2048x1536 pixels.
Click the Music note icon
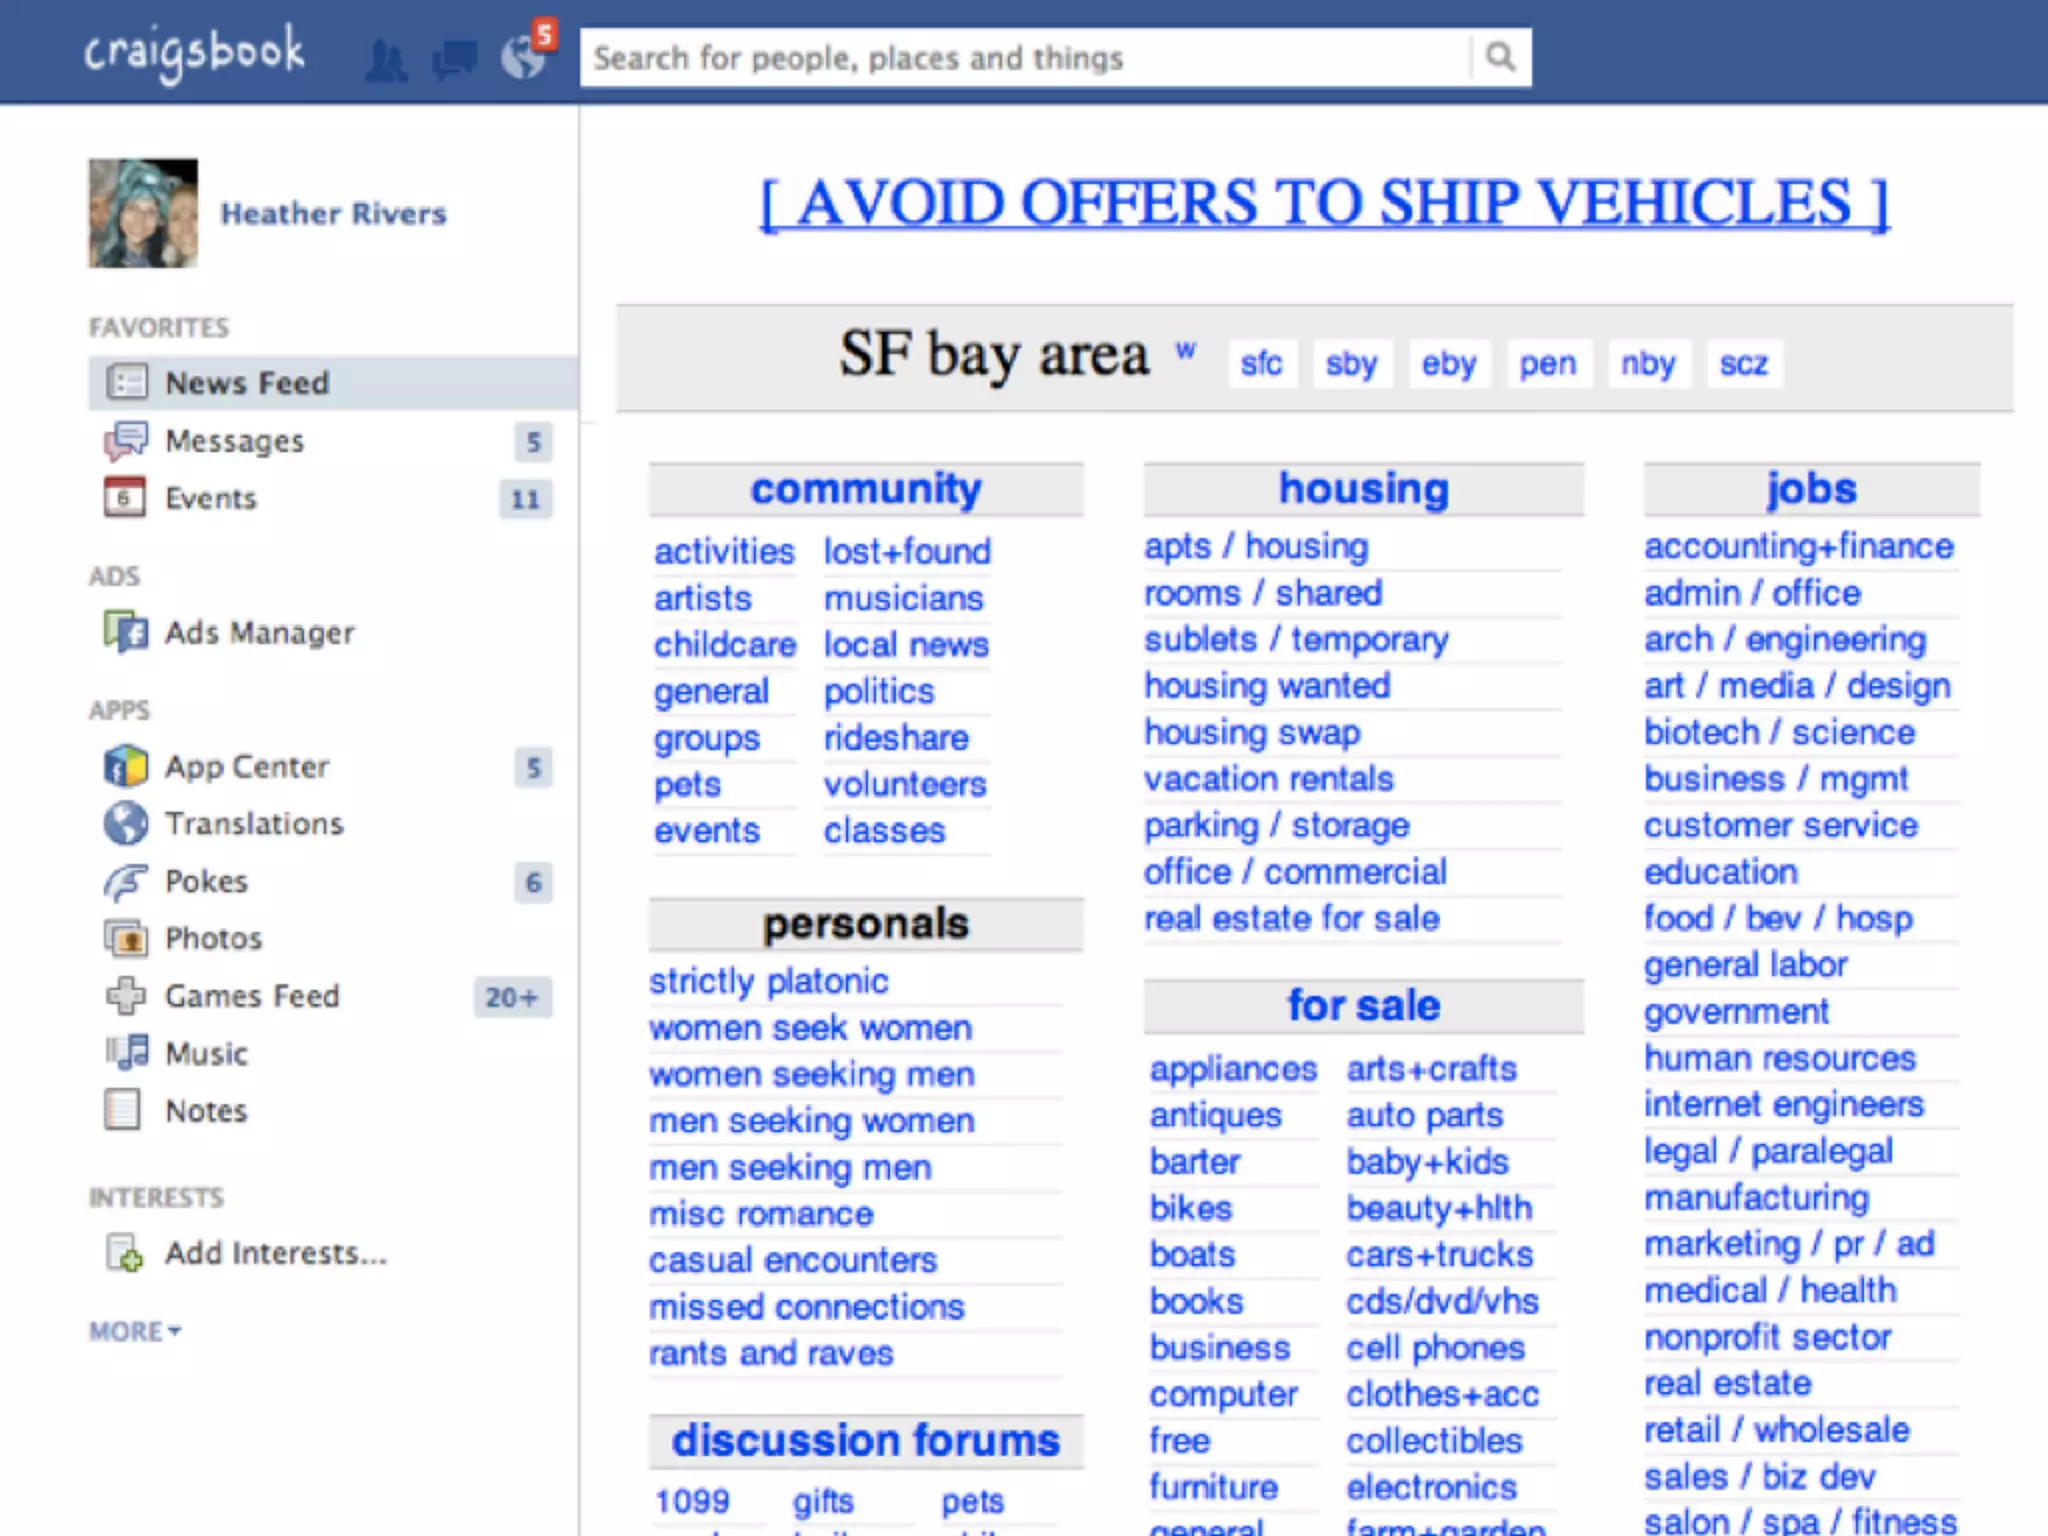(127, 1052)
